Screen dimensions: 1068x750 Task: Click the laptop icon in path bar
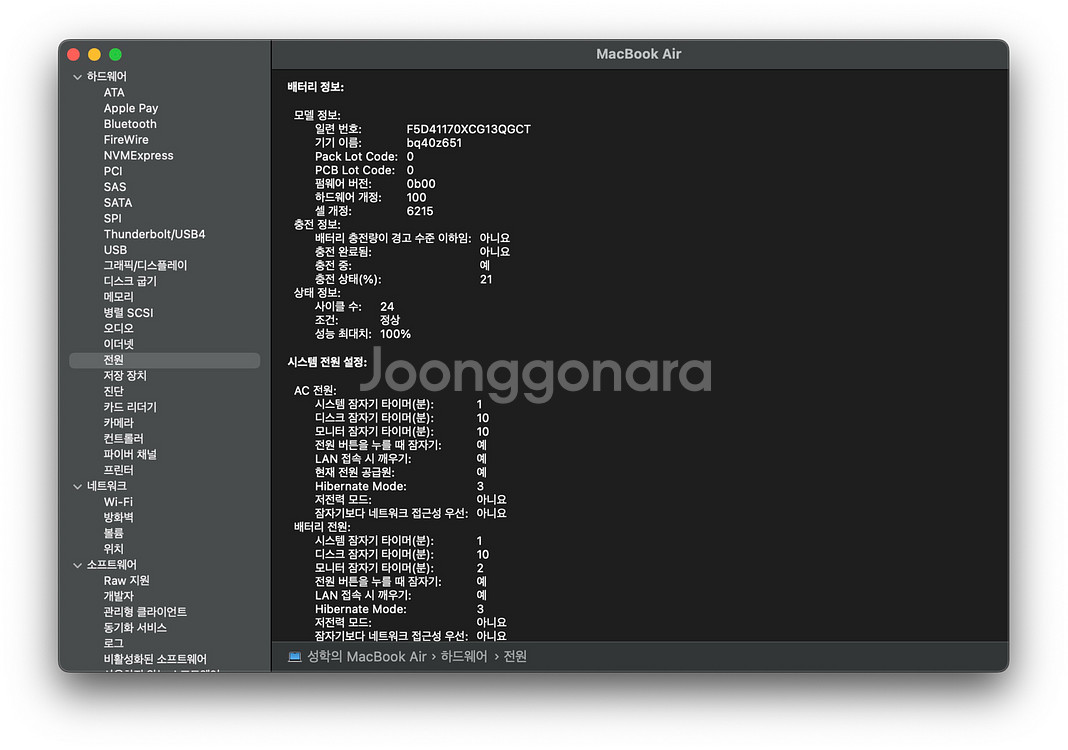pyautogui.click(x=295, y=657)
